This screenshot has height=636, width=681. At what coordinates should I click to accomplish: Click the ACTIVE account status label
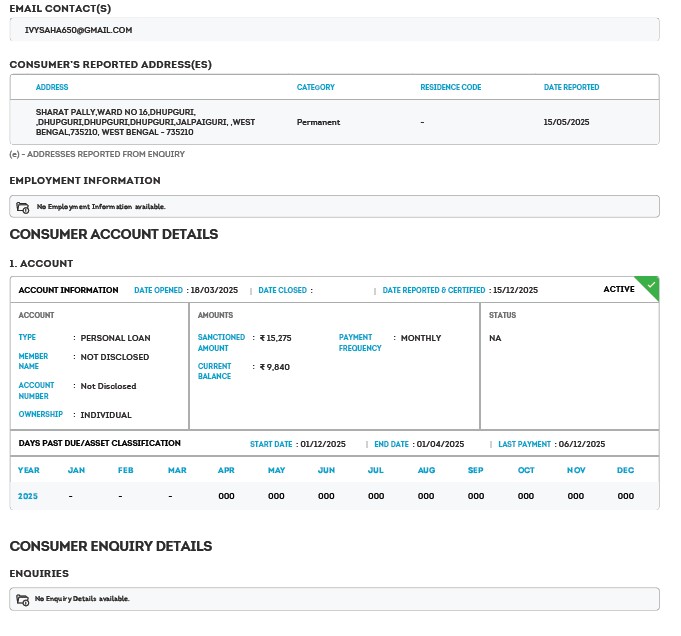(619, 289)
